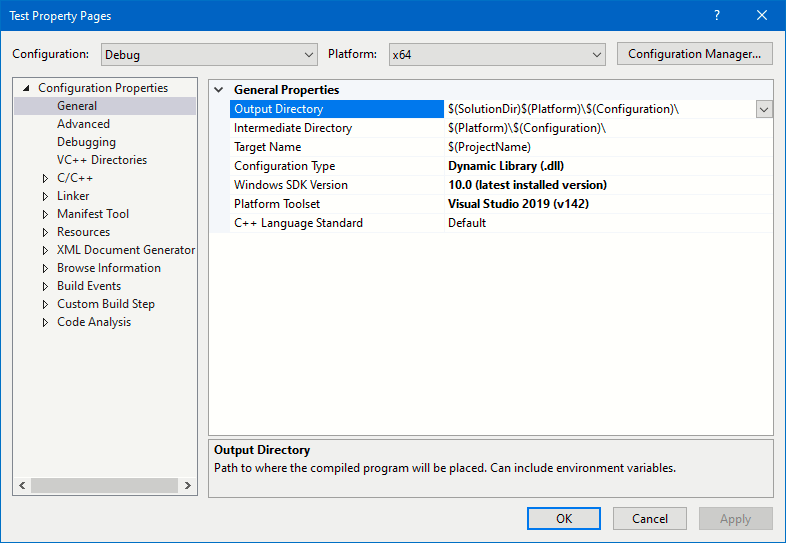Expand the XML Document Generator arrow

click(45, 250)
